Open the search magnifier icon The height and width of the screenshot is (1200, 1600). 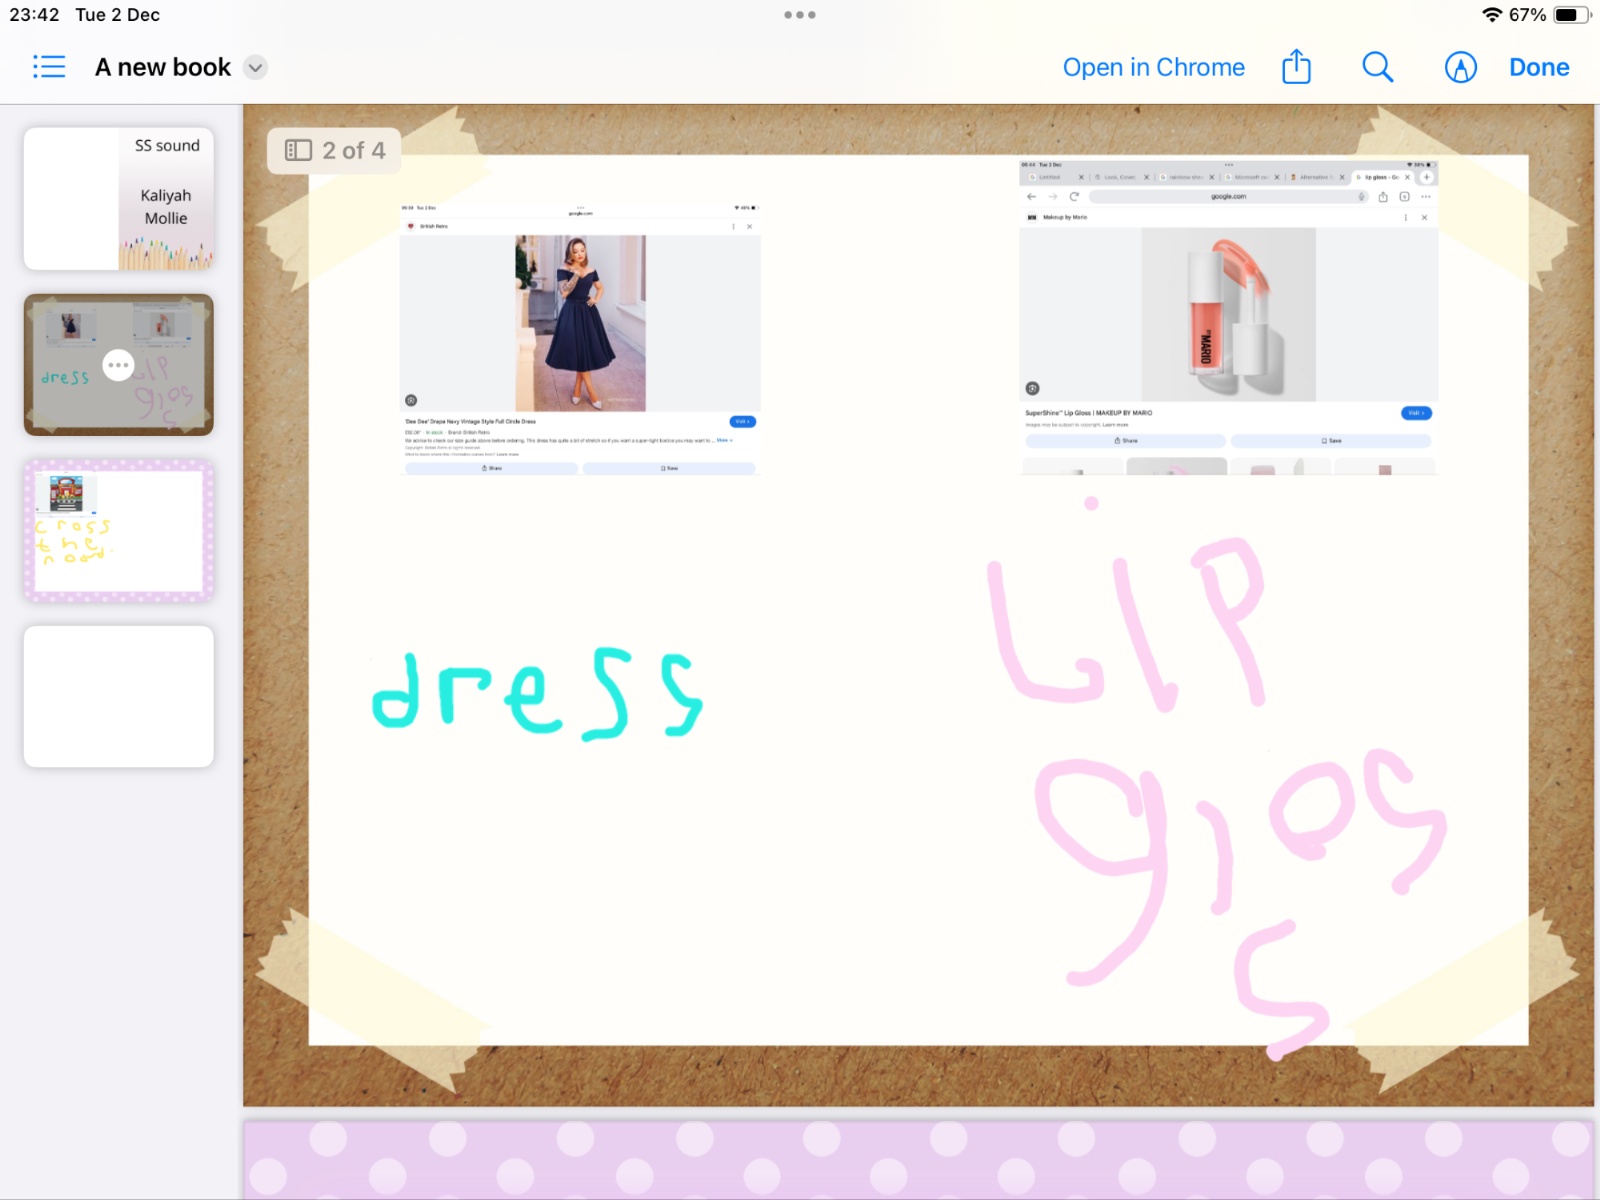[x=1377, y=67]
